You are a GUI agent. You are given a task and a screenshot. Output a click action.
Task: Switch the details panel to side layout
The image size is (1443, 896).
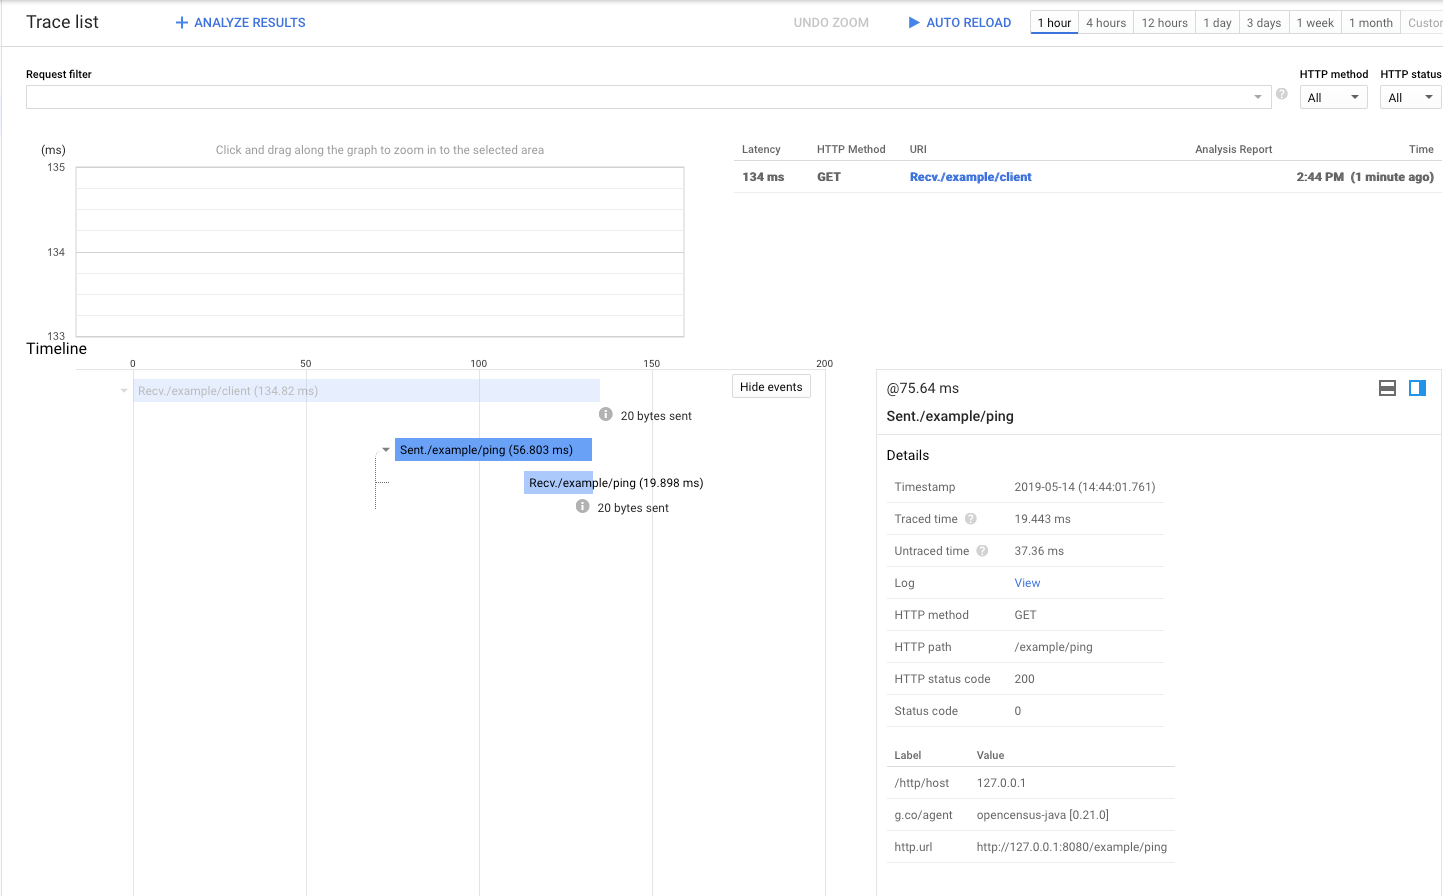(1417, 388)
